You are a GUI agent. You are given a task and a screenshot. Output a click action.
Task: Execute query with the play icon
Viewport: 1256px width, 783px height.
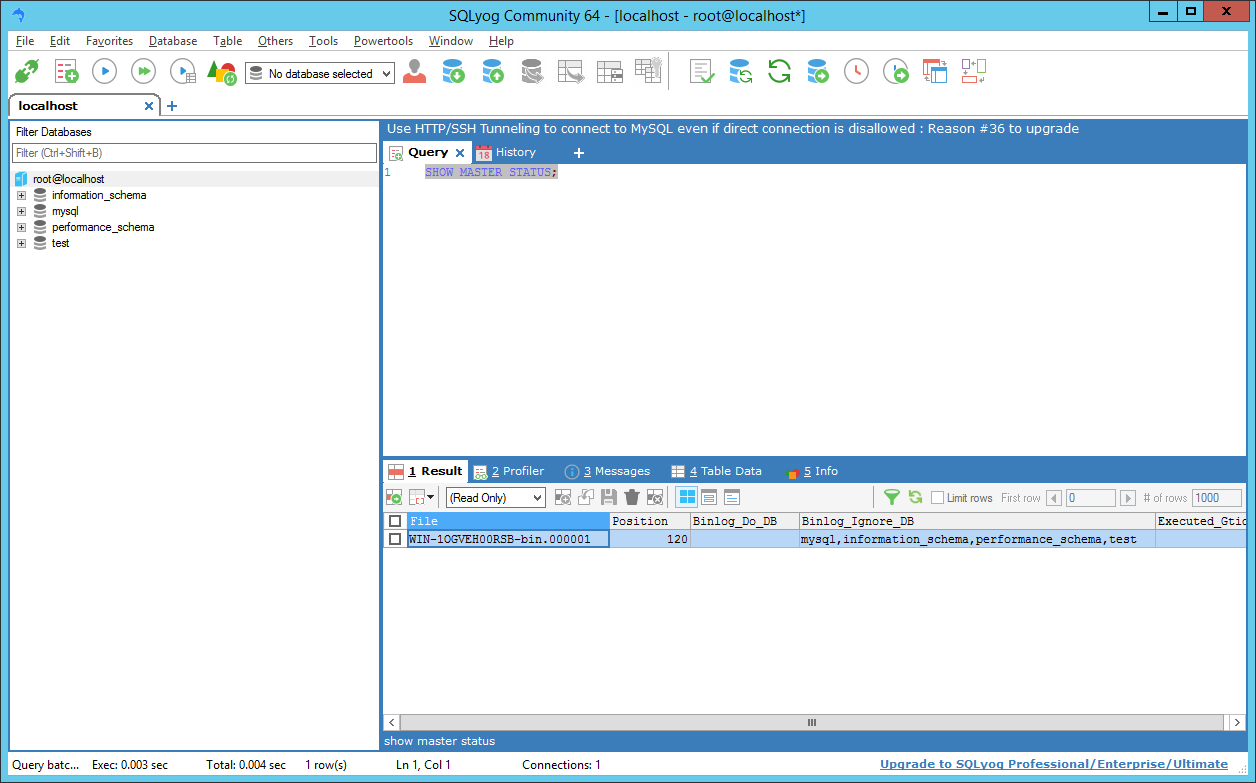coord(105,72)
